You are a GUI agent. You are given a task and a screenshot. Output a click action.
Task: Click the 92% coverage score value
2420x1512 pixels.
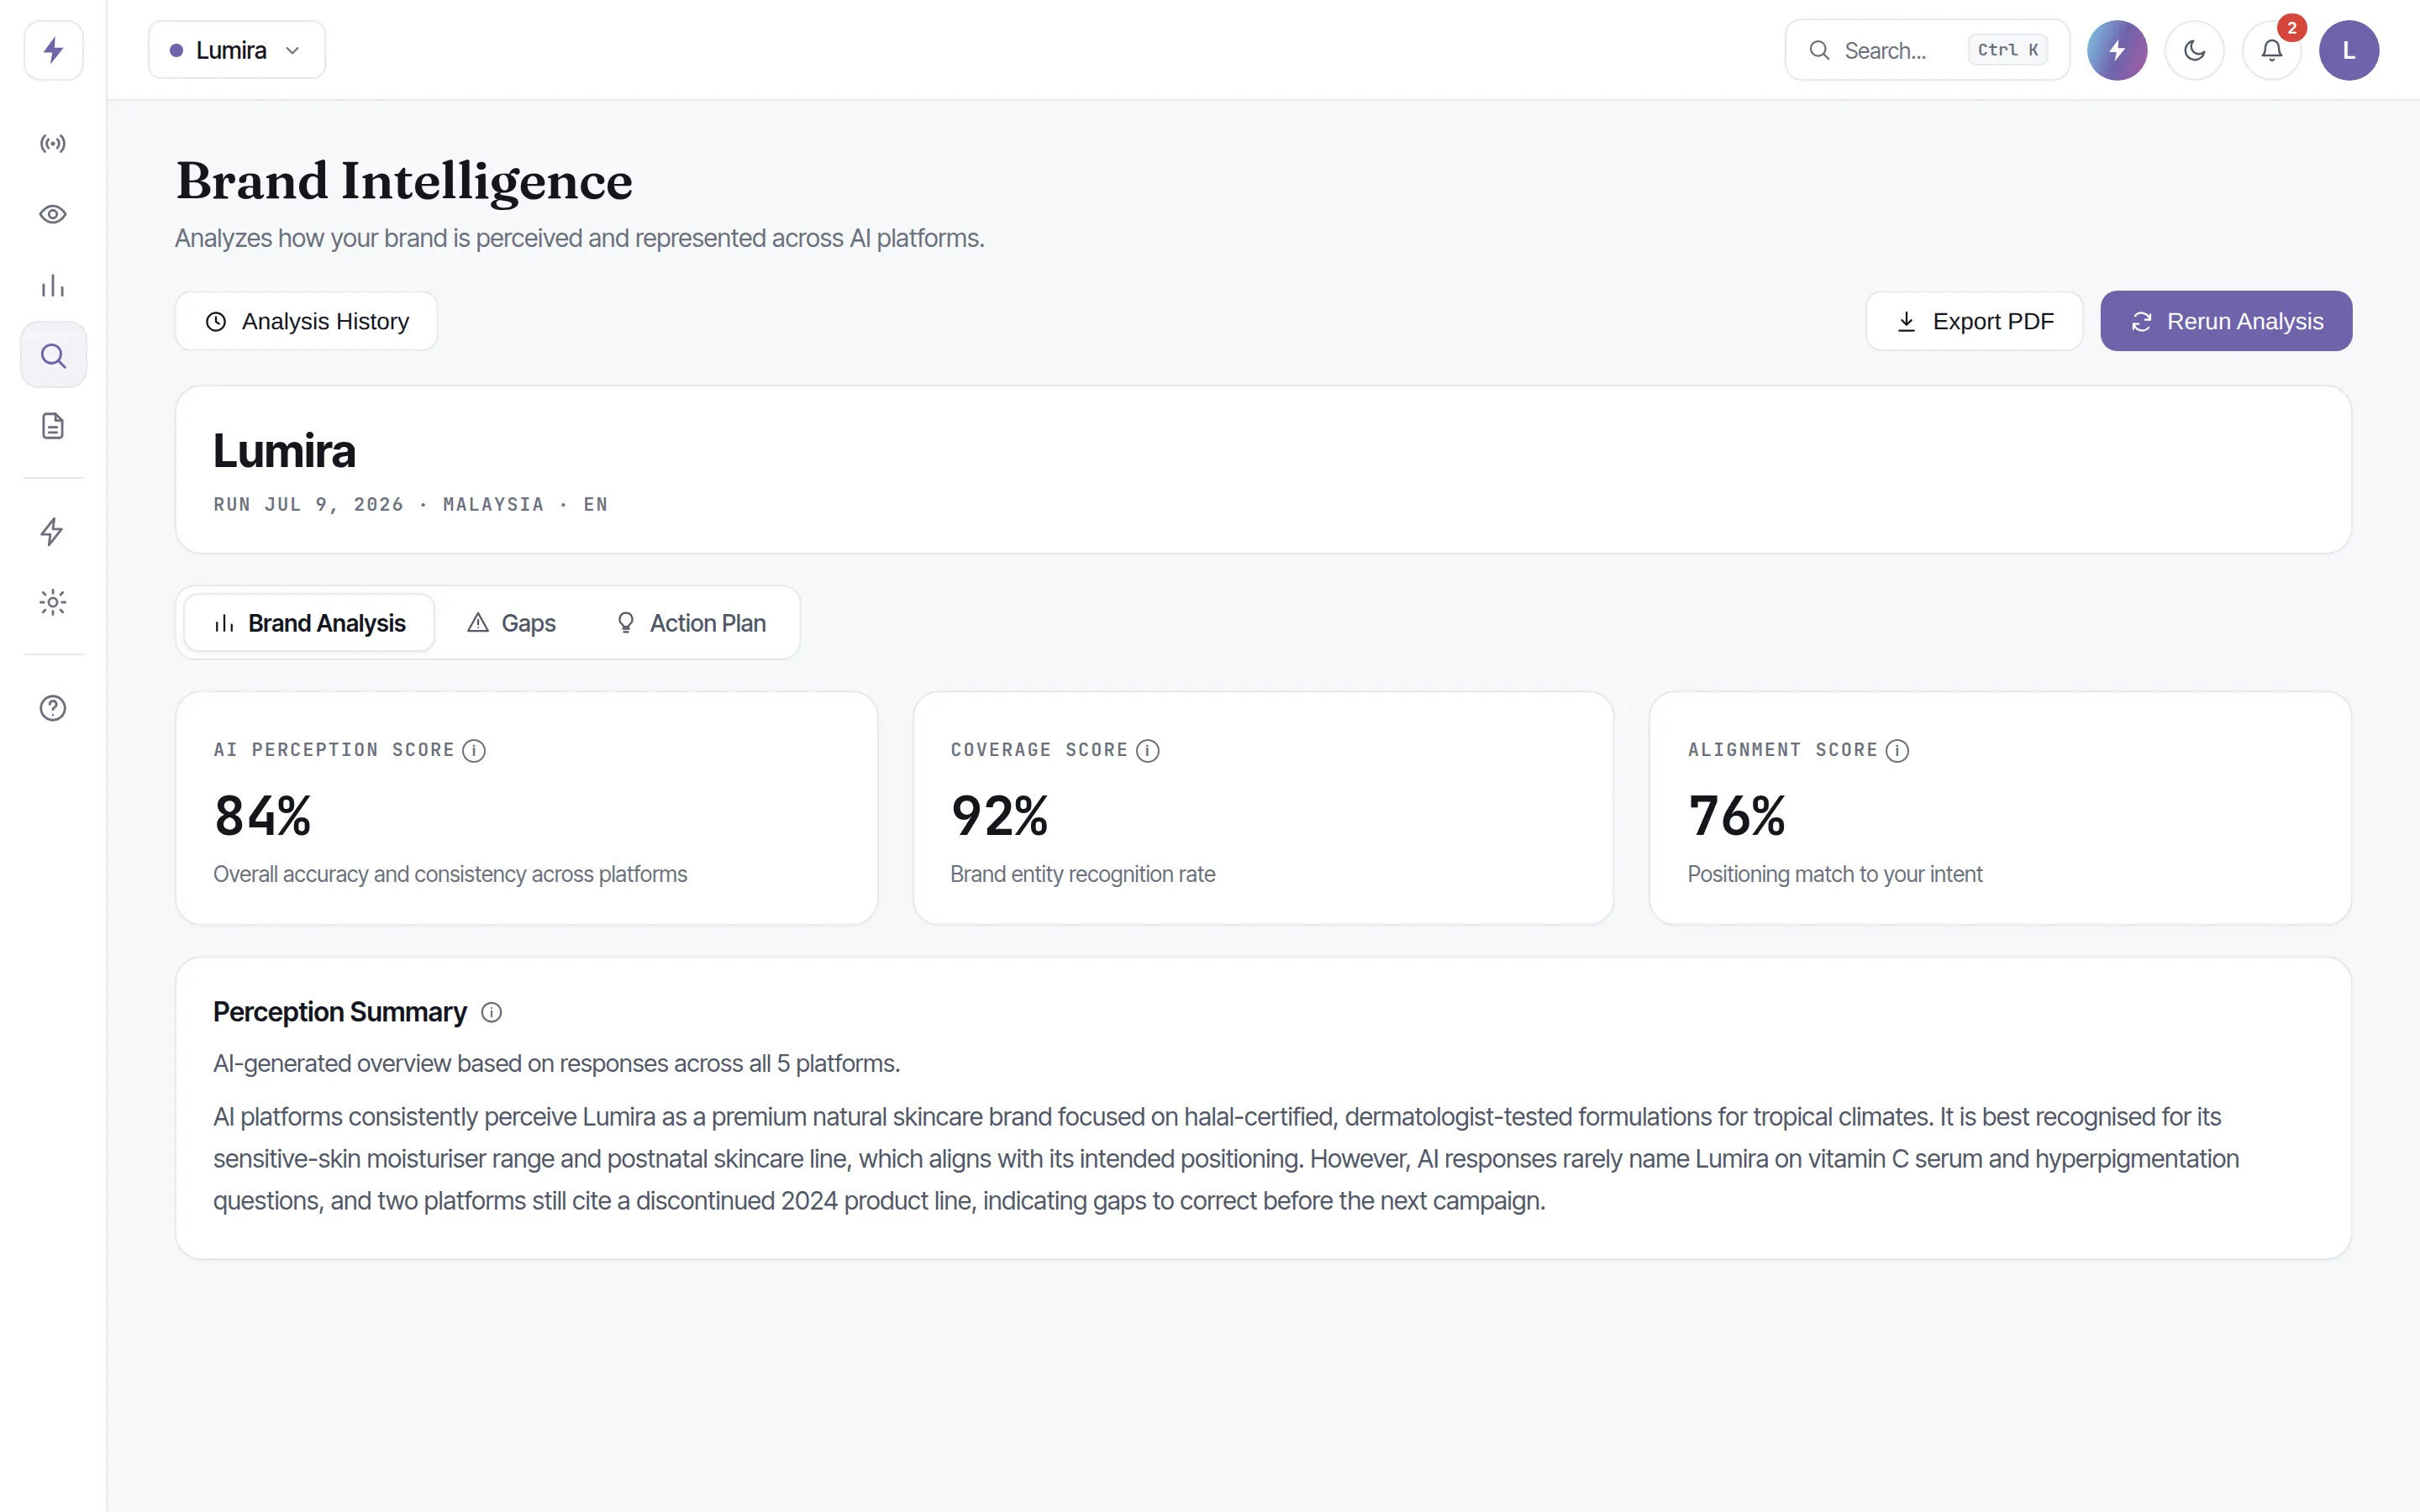click(999, 815)
